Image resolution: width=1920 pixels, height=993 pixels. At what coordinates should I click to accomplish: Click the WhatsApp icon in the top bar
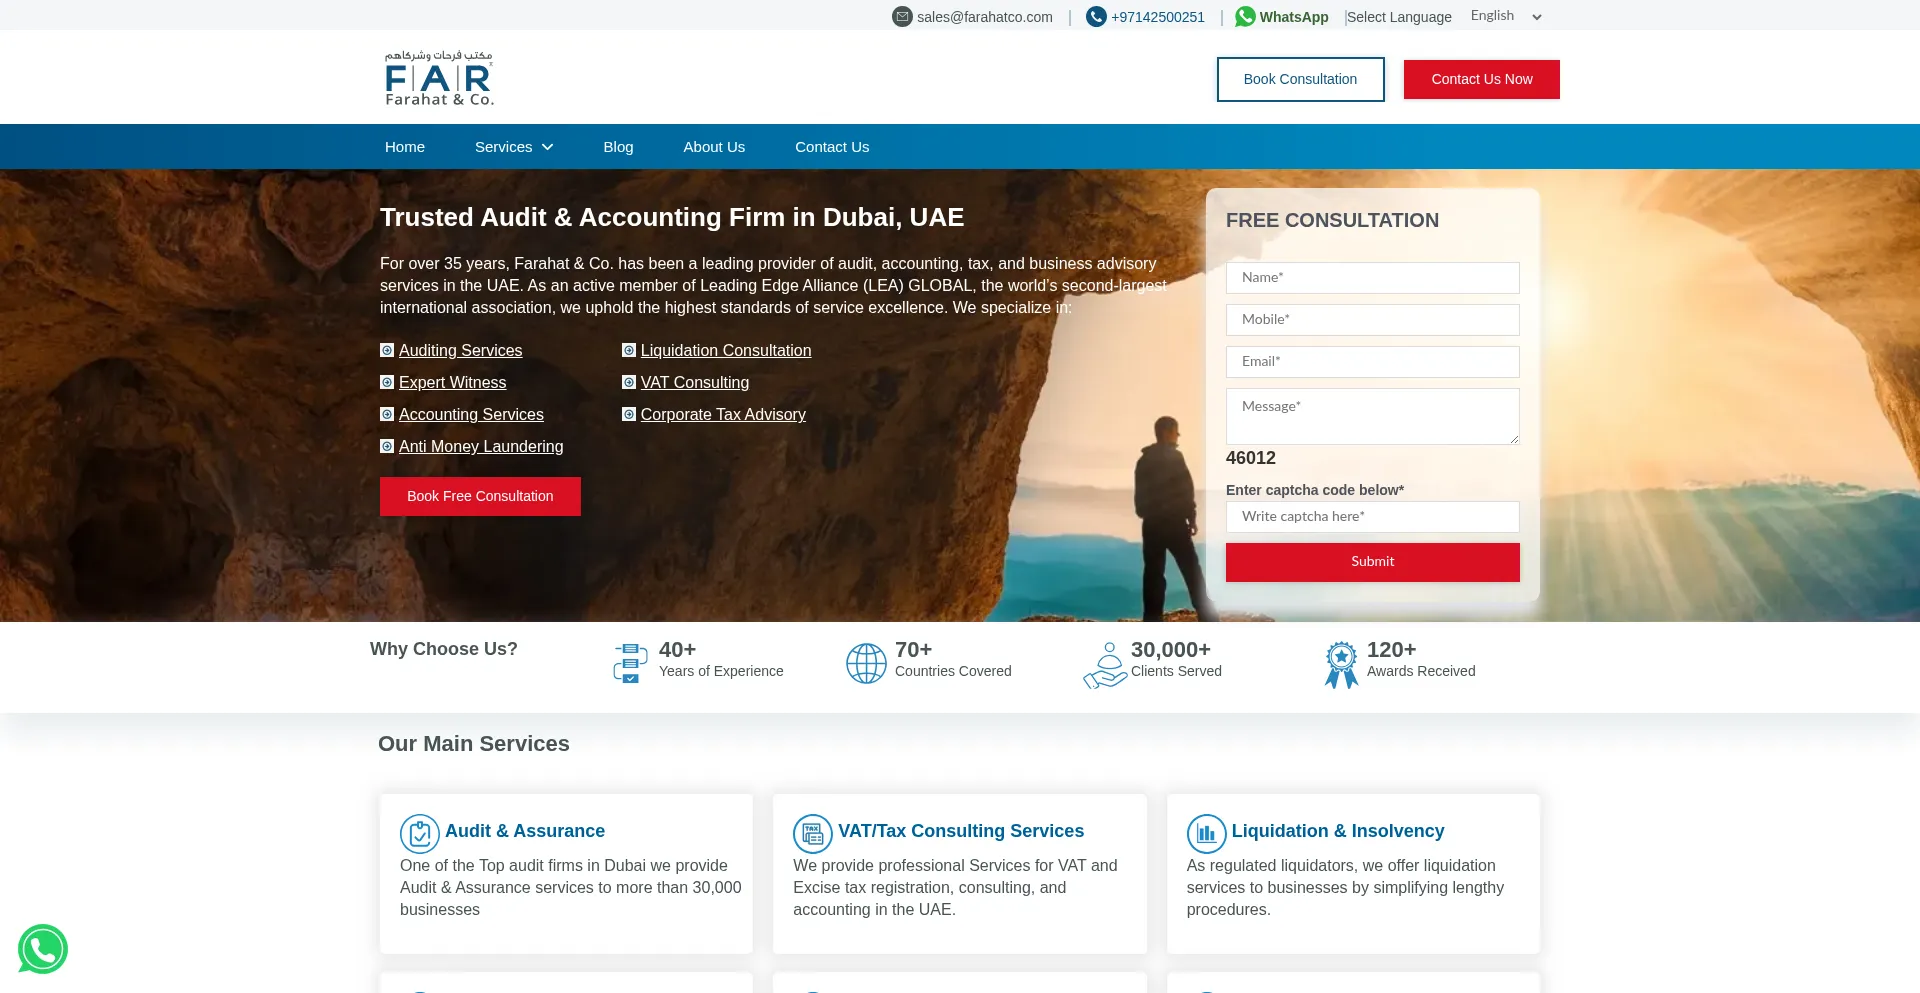pyautogui.click(x=1245, y=17)
